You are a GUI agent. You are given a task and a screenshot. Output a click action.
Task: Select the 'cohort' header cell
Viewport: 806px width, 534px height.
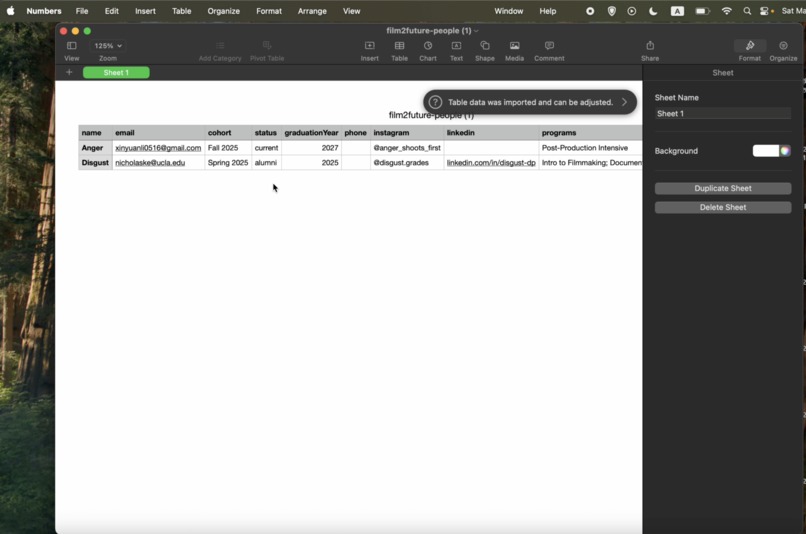click(x=228, y=133)
